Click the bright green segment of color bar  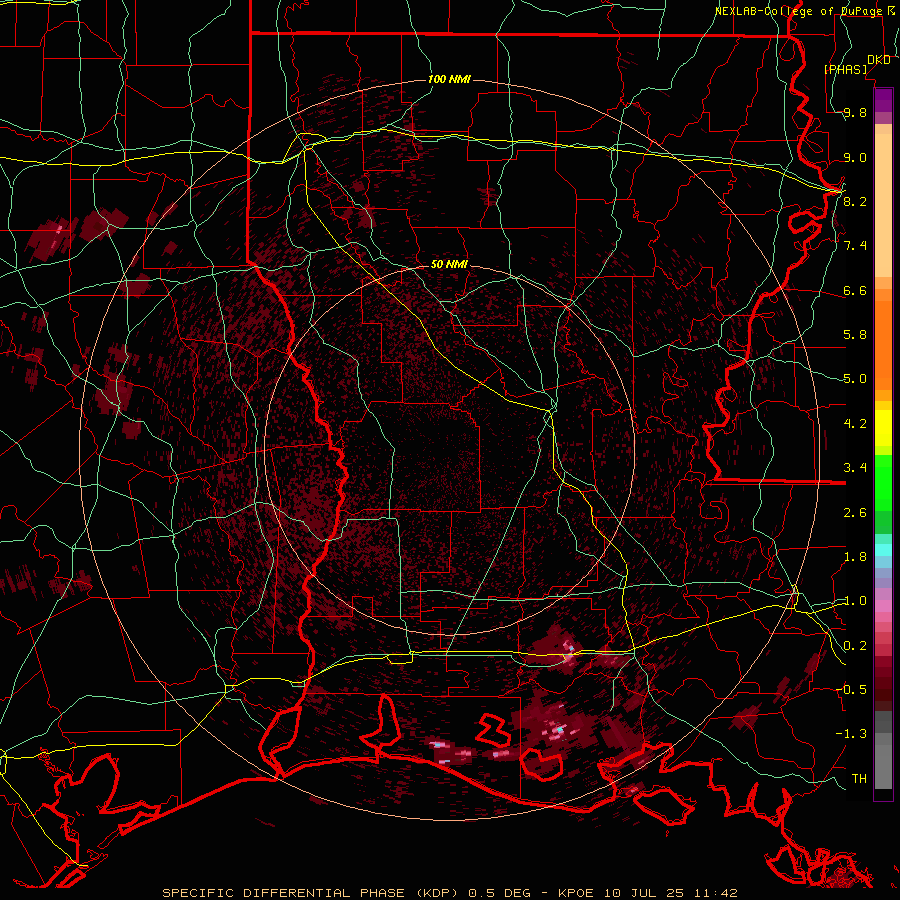(883, 483)
